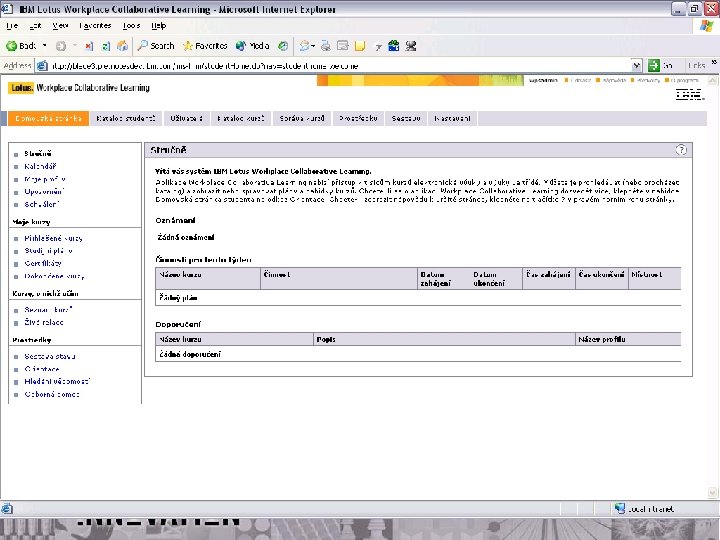
Task: Open the Studijní plán link
Action: pos(48,251)
